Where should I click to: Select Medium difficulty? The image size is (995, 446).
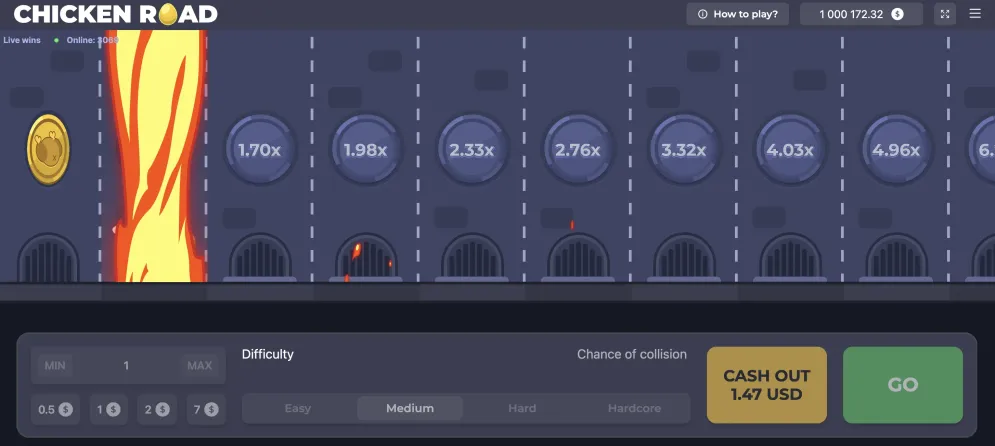coord(410,408)
